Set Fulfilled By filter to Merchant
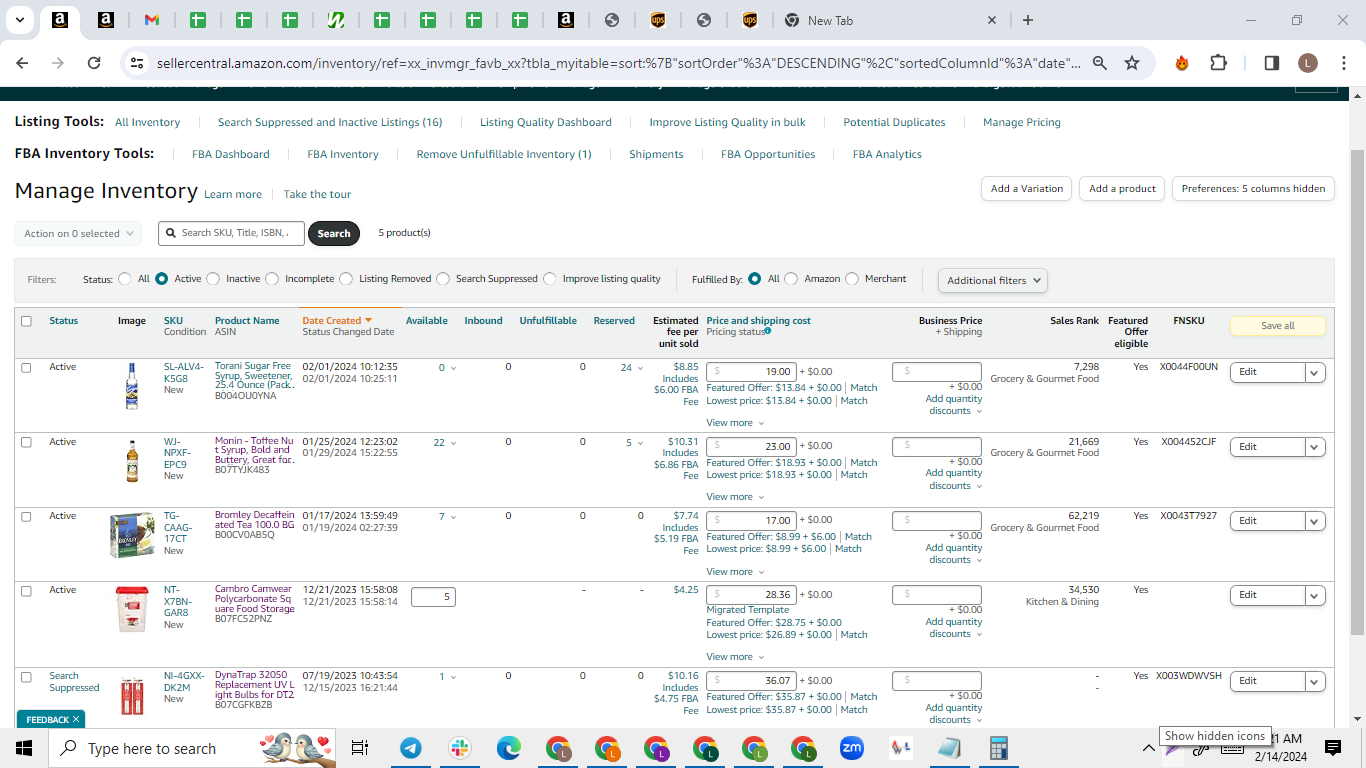Screen dimensions: 1366x768 tap(852, 279)
